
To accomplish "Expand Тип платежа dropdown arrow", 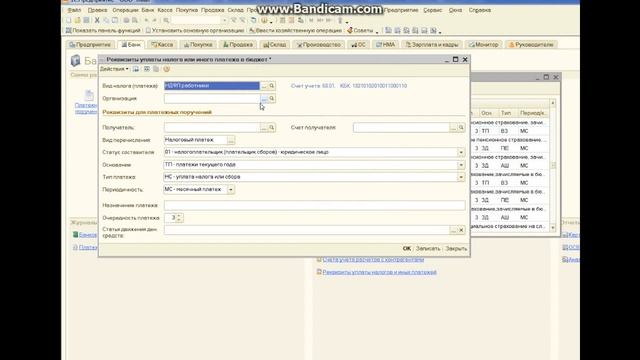I will click(461, 177).
